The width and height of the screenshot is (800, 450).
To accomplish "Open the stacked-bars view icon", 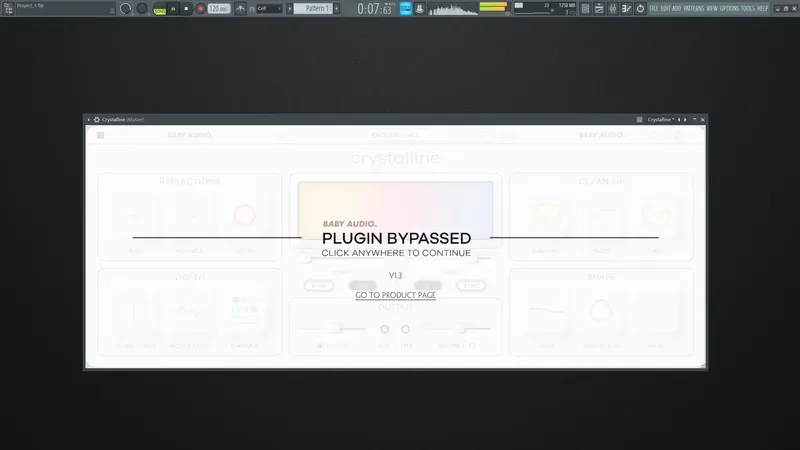I will click(585, 9).
